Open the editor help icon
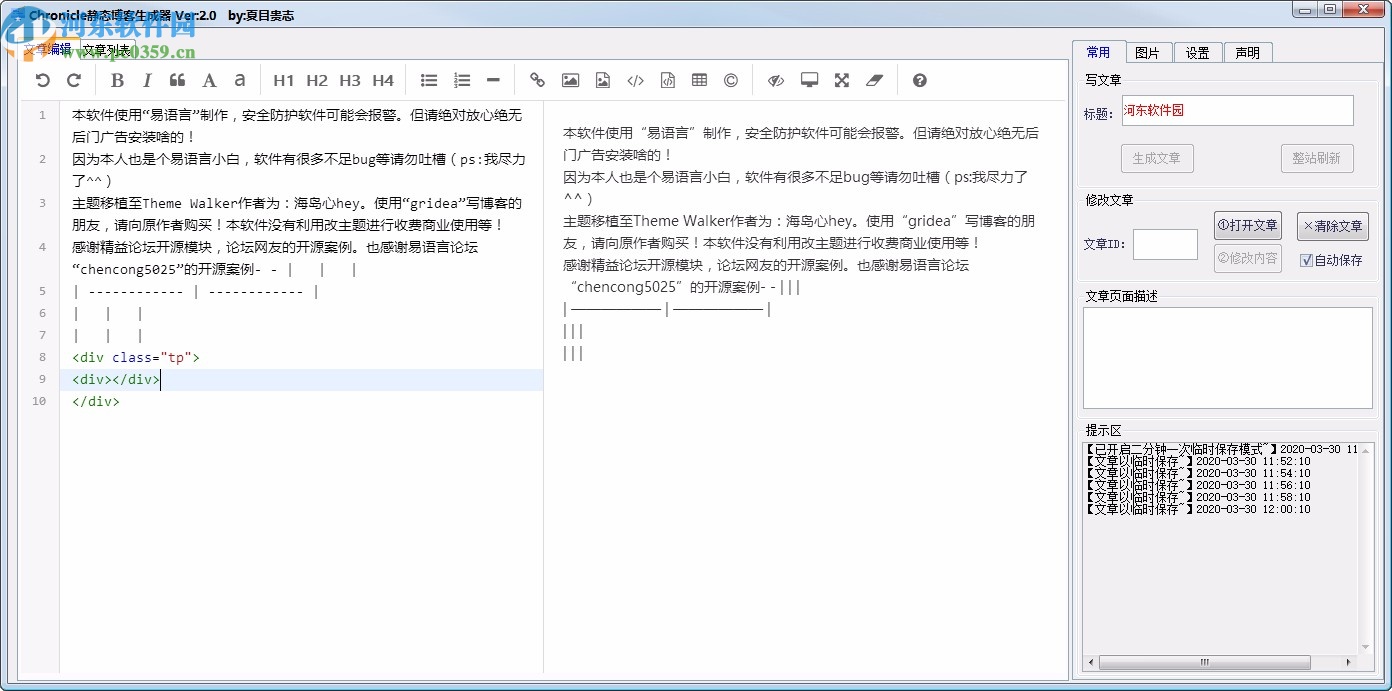 click(x=920, y=80)
